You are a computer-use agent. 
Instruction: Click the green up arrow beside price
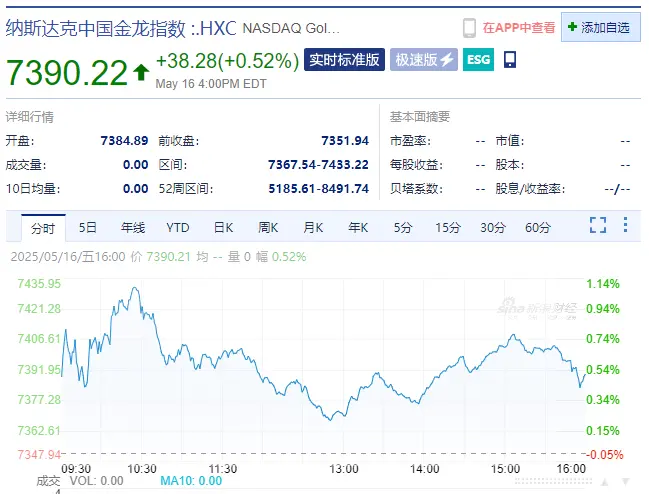pyautogui.click(x=140, y=72)
